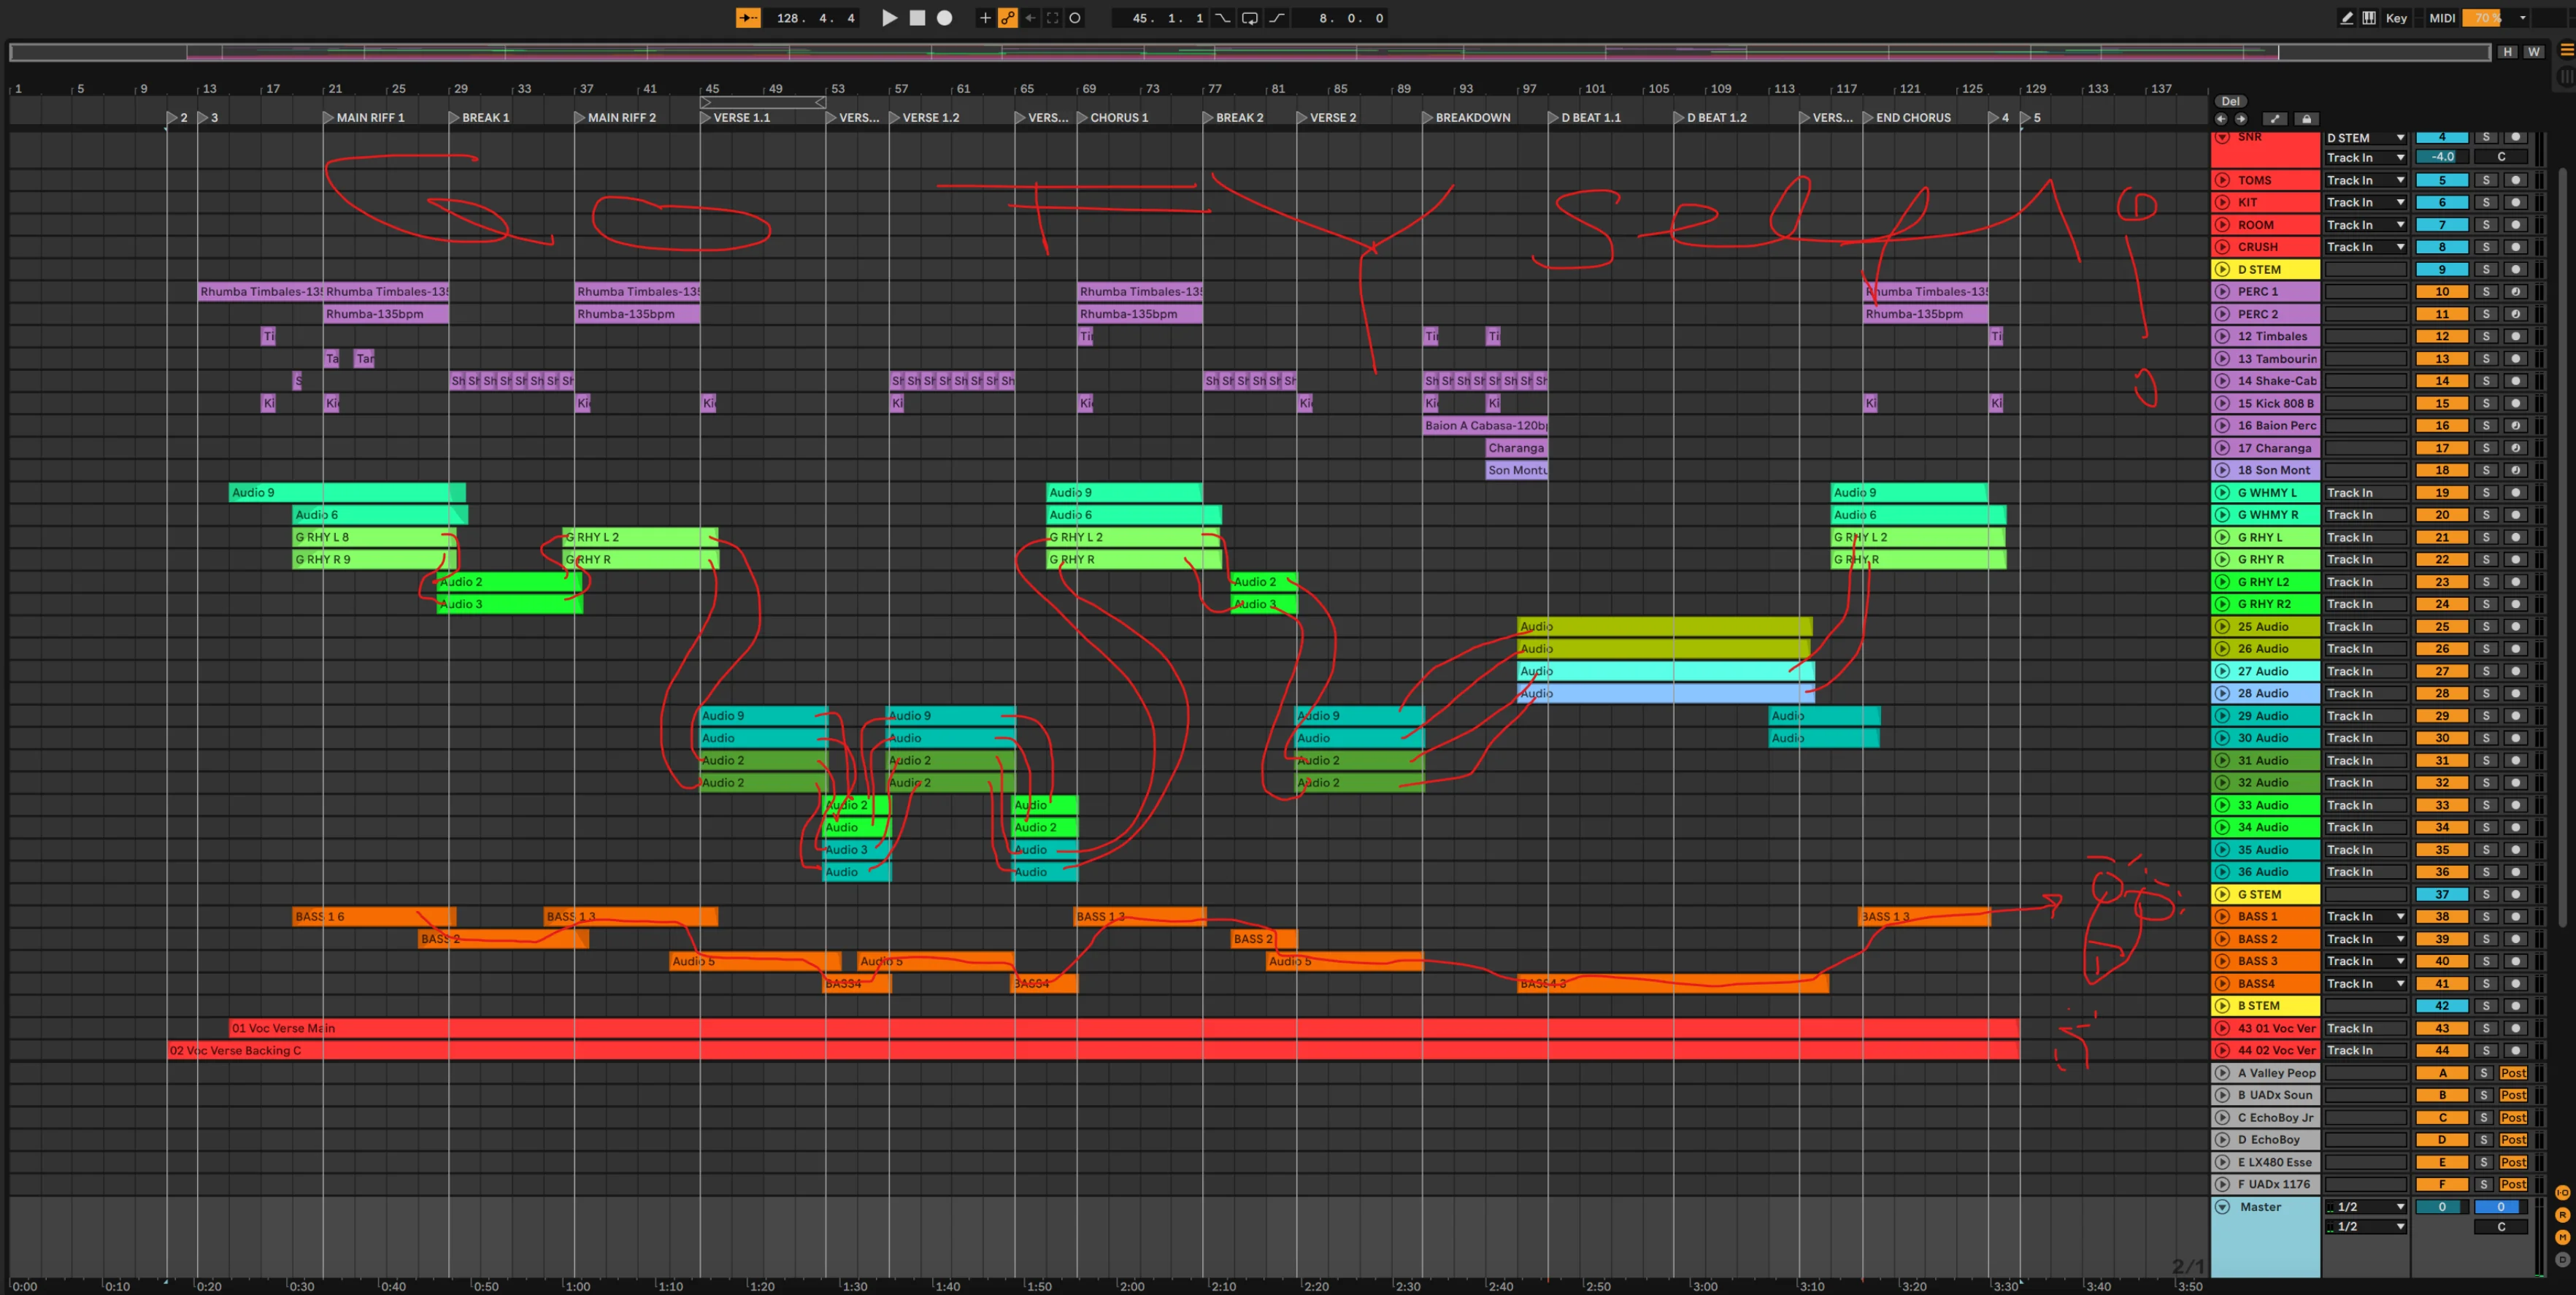Viewport: 2576px width, 1295px height.
Task: Solo the BASS 1 track
Action: [2486, 916]
